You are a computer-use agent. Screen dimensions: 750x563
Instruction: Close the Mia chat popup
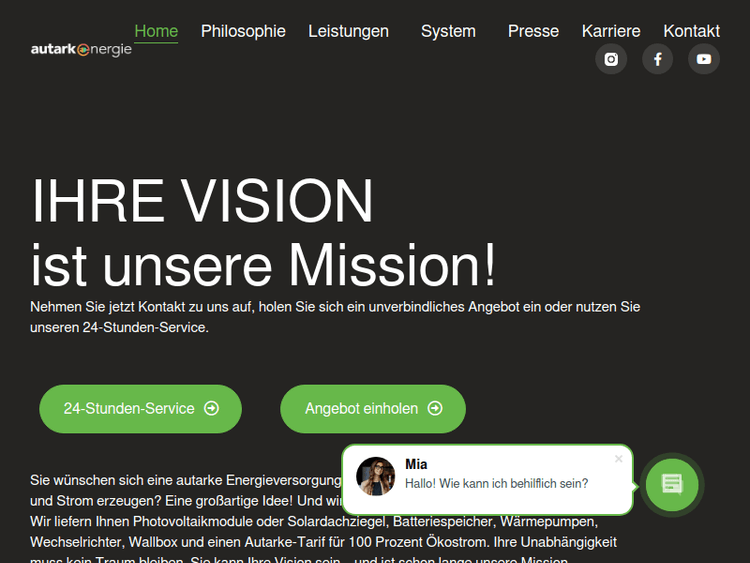point(618,459)
